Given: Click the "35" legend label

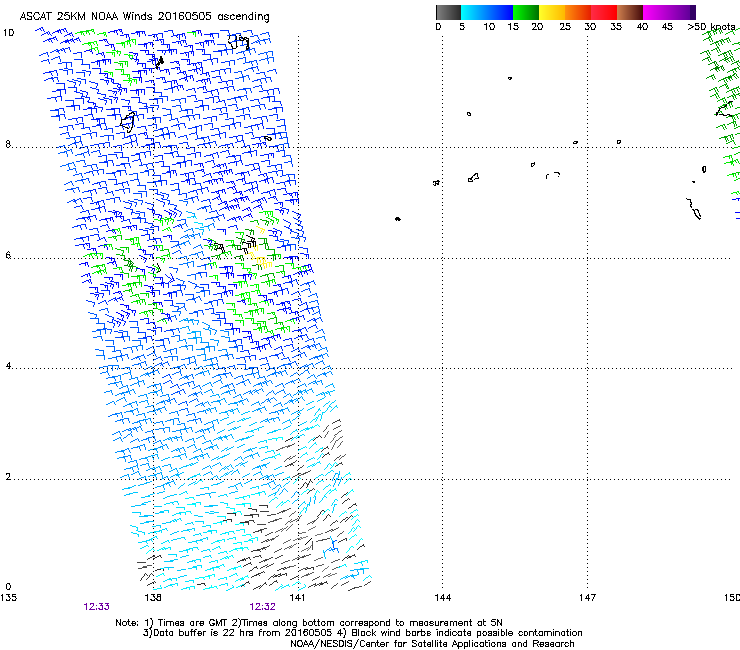Looking at the screenshot, I should point(616,26).
